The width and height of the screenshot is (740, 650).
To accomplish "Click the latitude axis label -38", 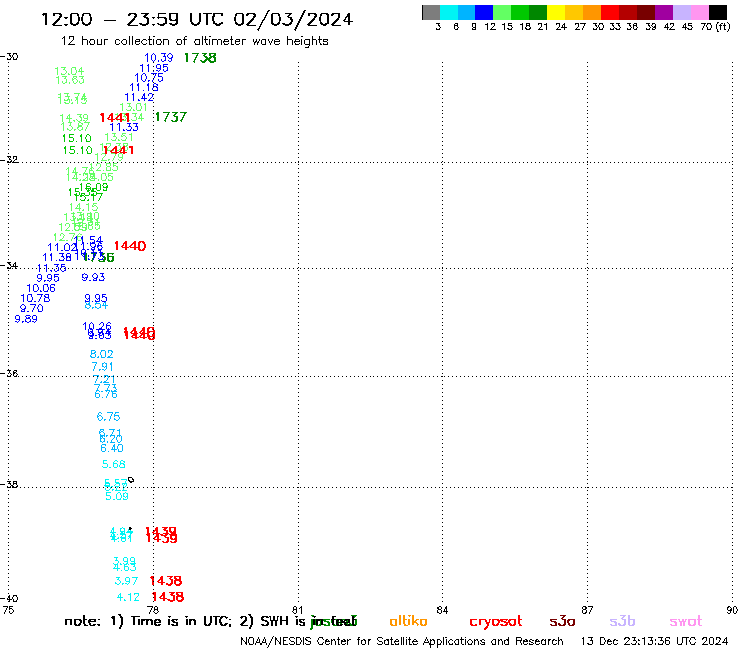I will coord(9,484).
